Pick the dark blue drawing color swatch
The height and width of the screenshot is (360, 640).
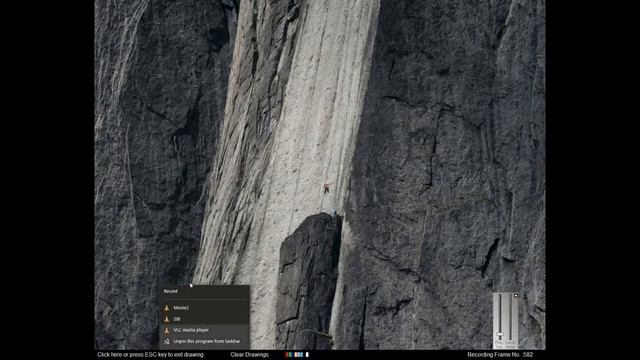coord(293,355)
